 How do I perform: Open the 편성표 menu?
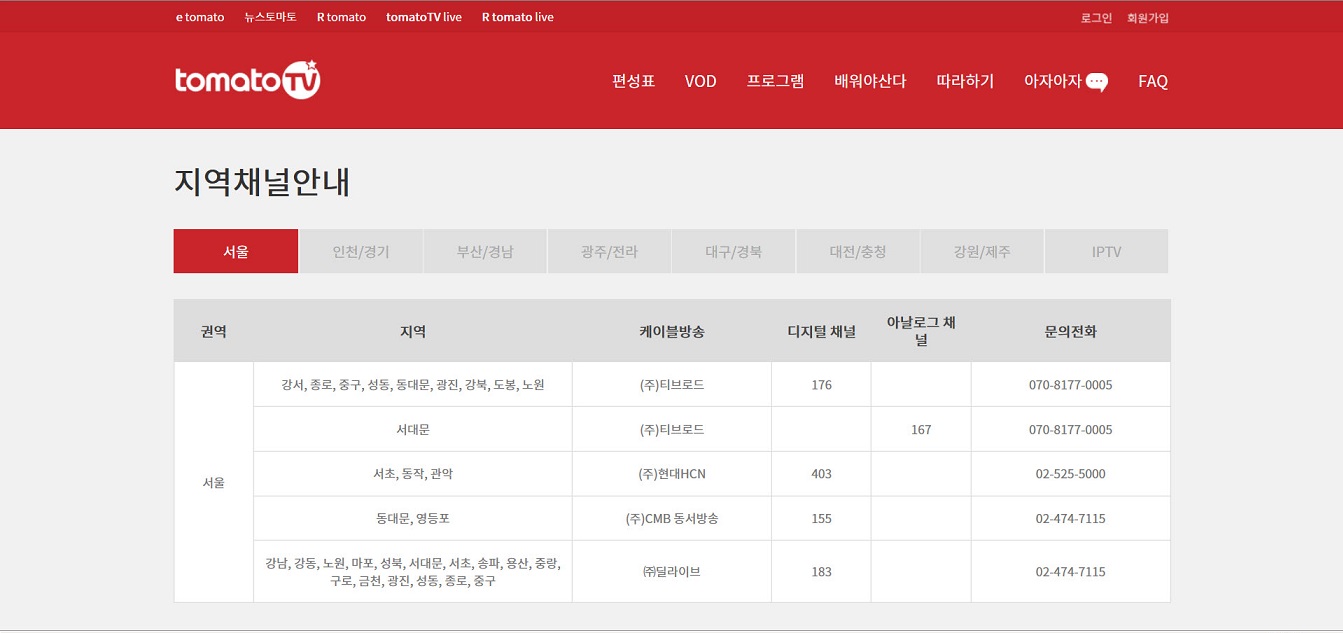pos(633,81)
